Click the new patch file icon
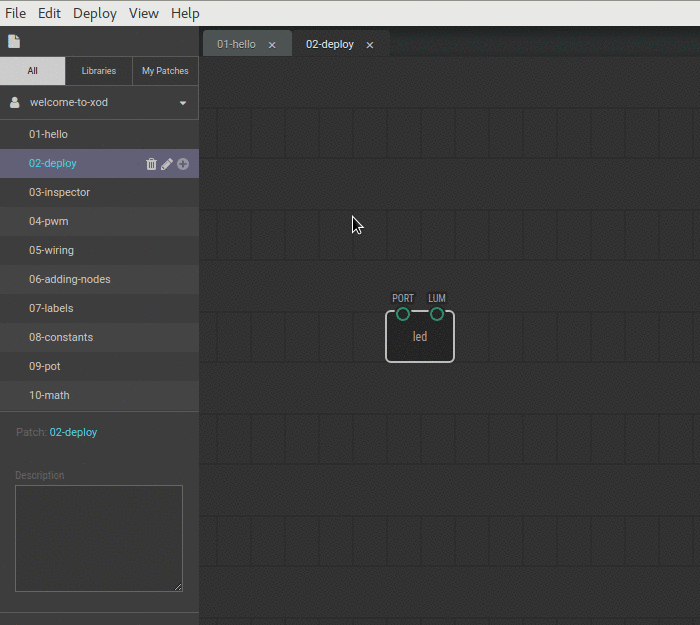 click(14, 42)
